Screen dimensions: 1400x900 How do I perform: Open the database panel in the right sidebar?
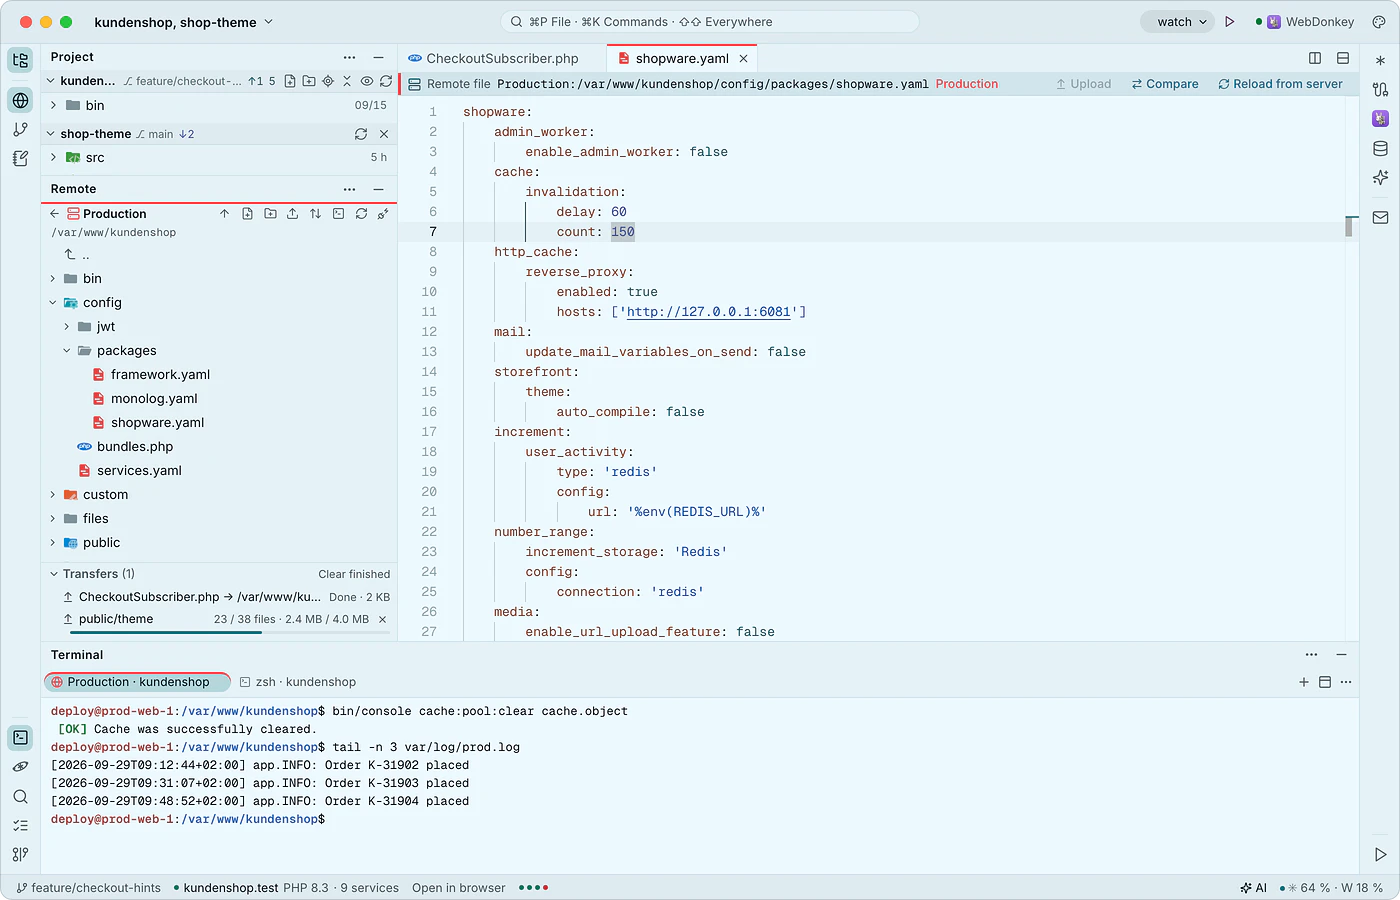(1380, 149)
